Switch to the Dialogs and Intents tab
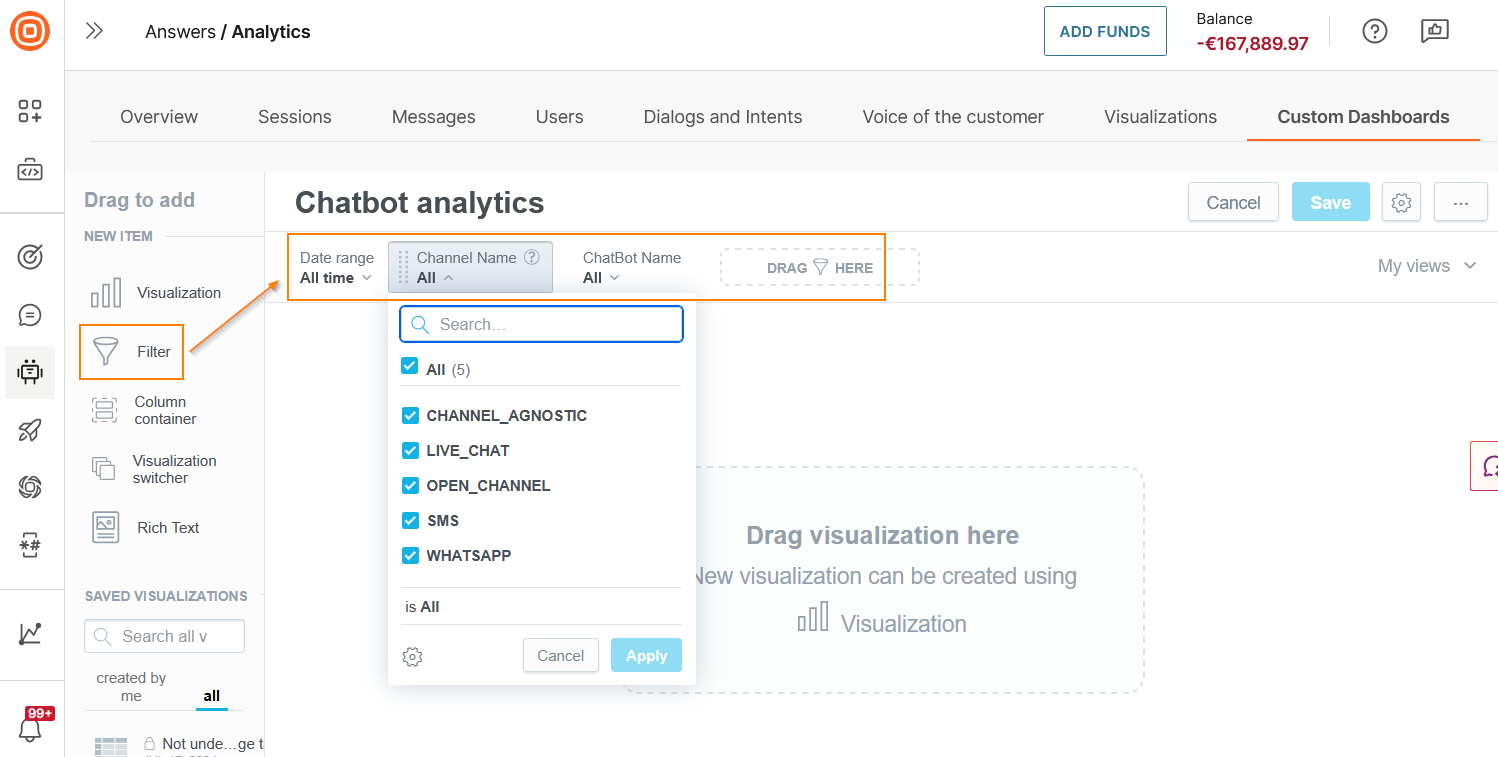This screenshot has width=1498, height=757. pos(722,116)
